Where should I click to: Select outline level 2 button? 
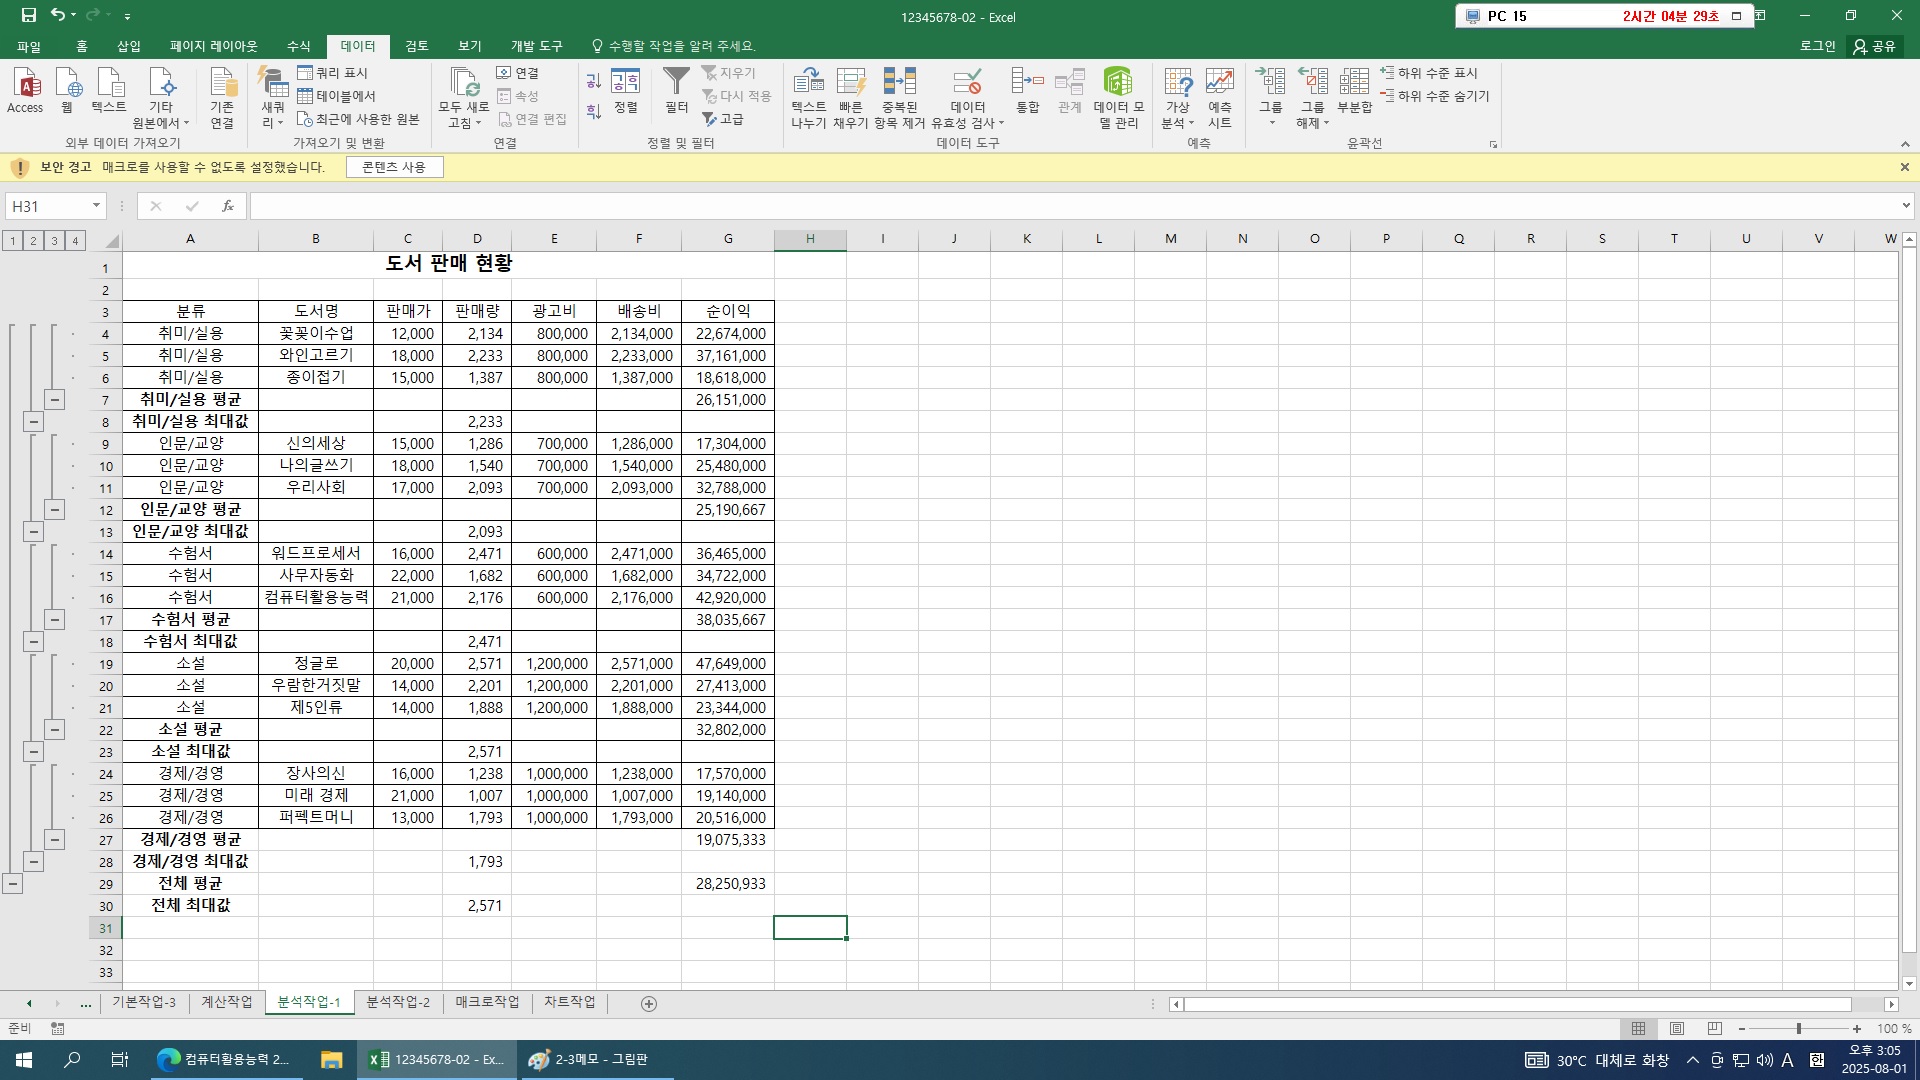coord(33,240)
